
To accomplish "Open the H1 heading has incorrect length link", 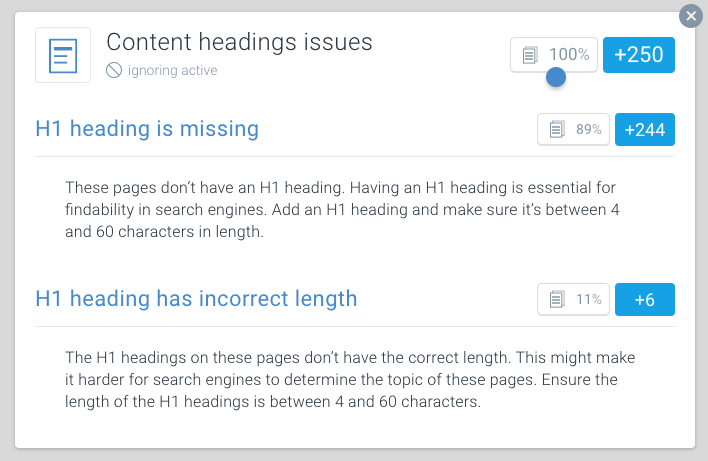I will pos(196,299).
